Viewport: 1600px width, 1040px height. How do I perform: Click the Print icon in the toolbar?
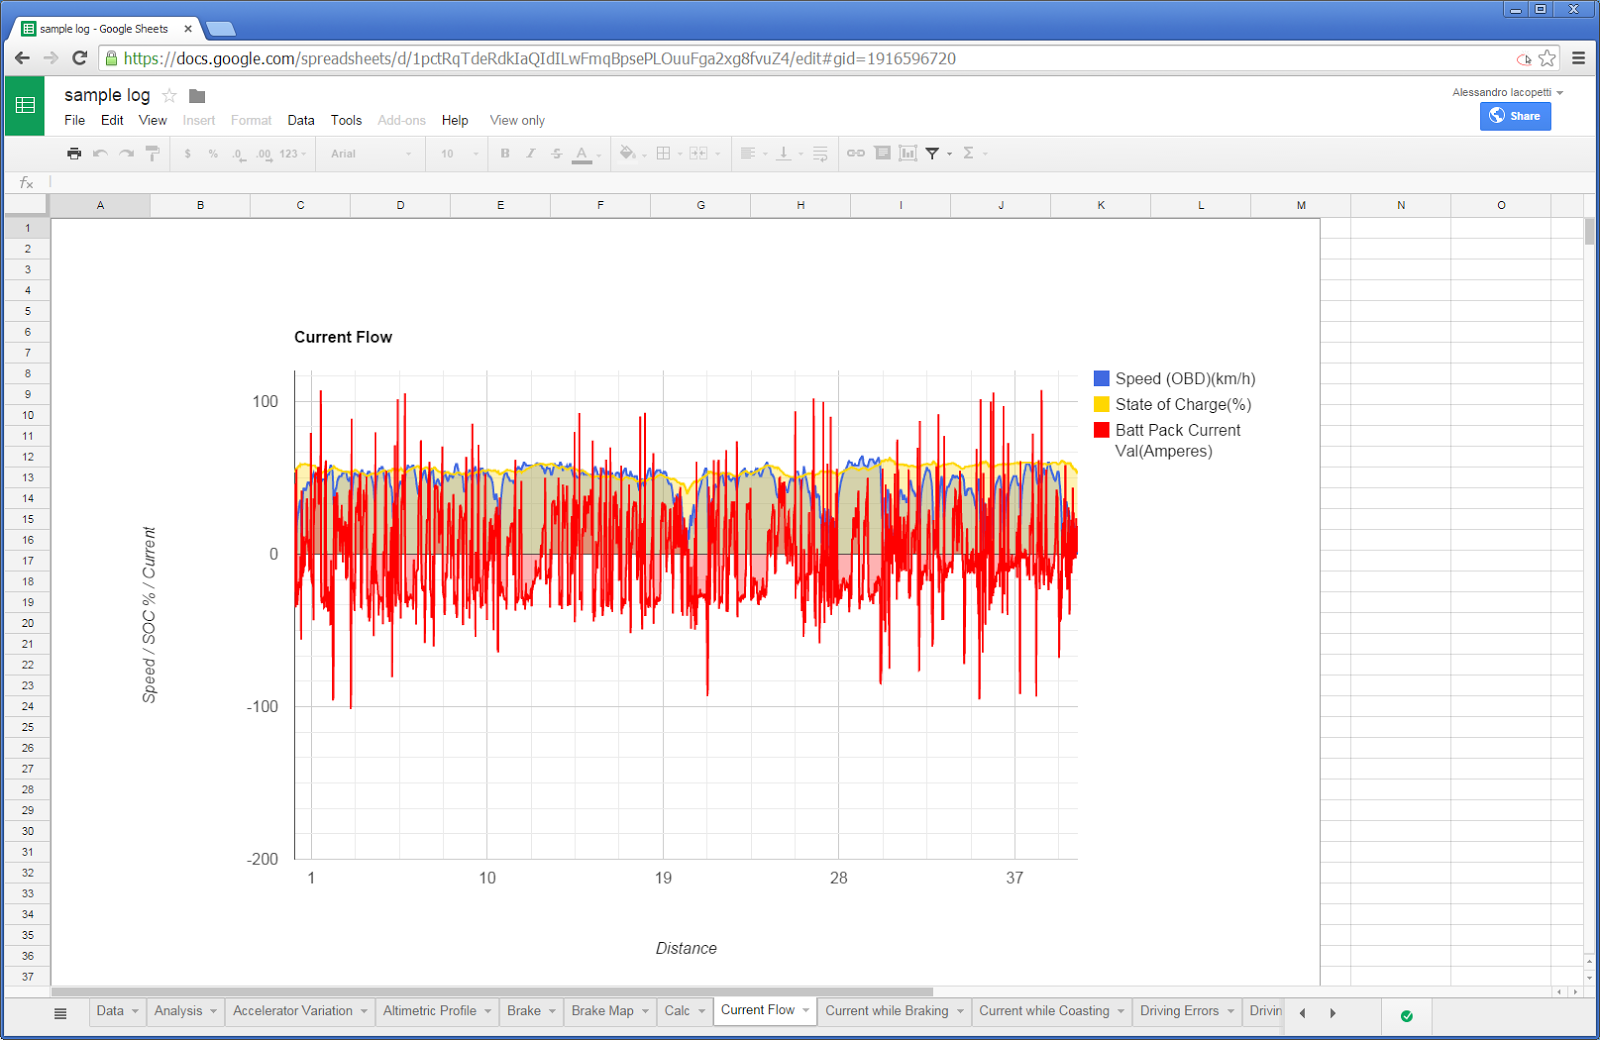click(74, 153)
